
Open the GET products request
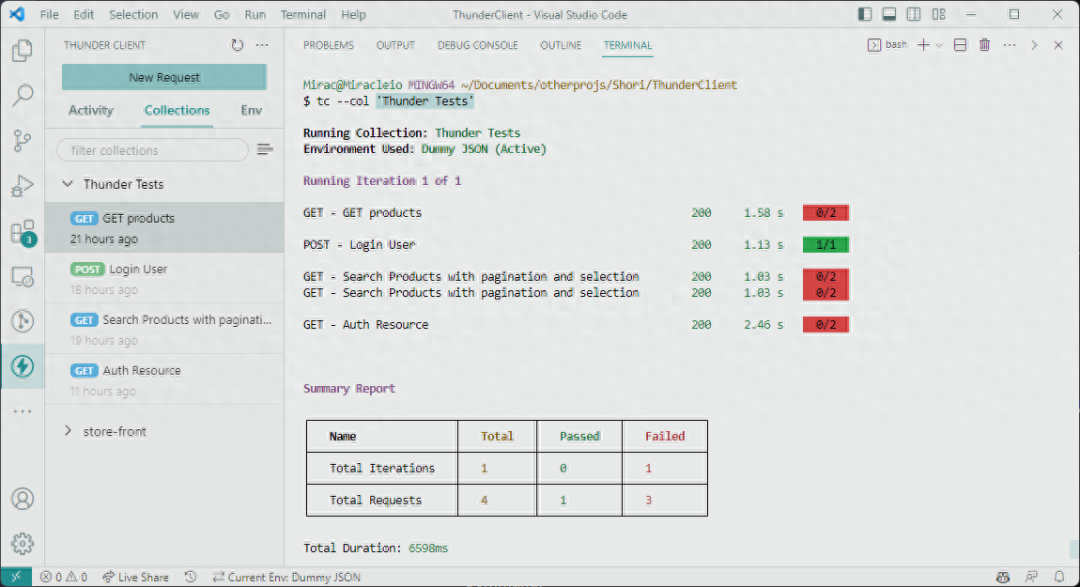coord(165,227)
